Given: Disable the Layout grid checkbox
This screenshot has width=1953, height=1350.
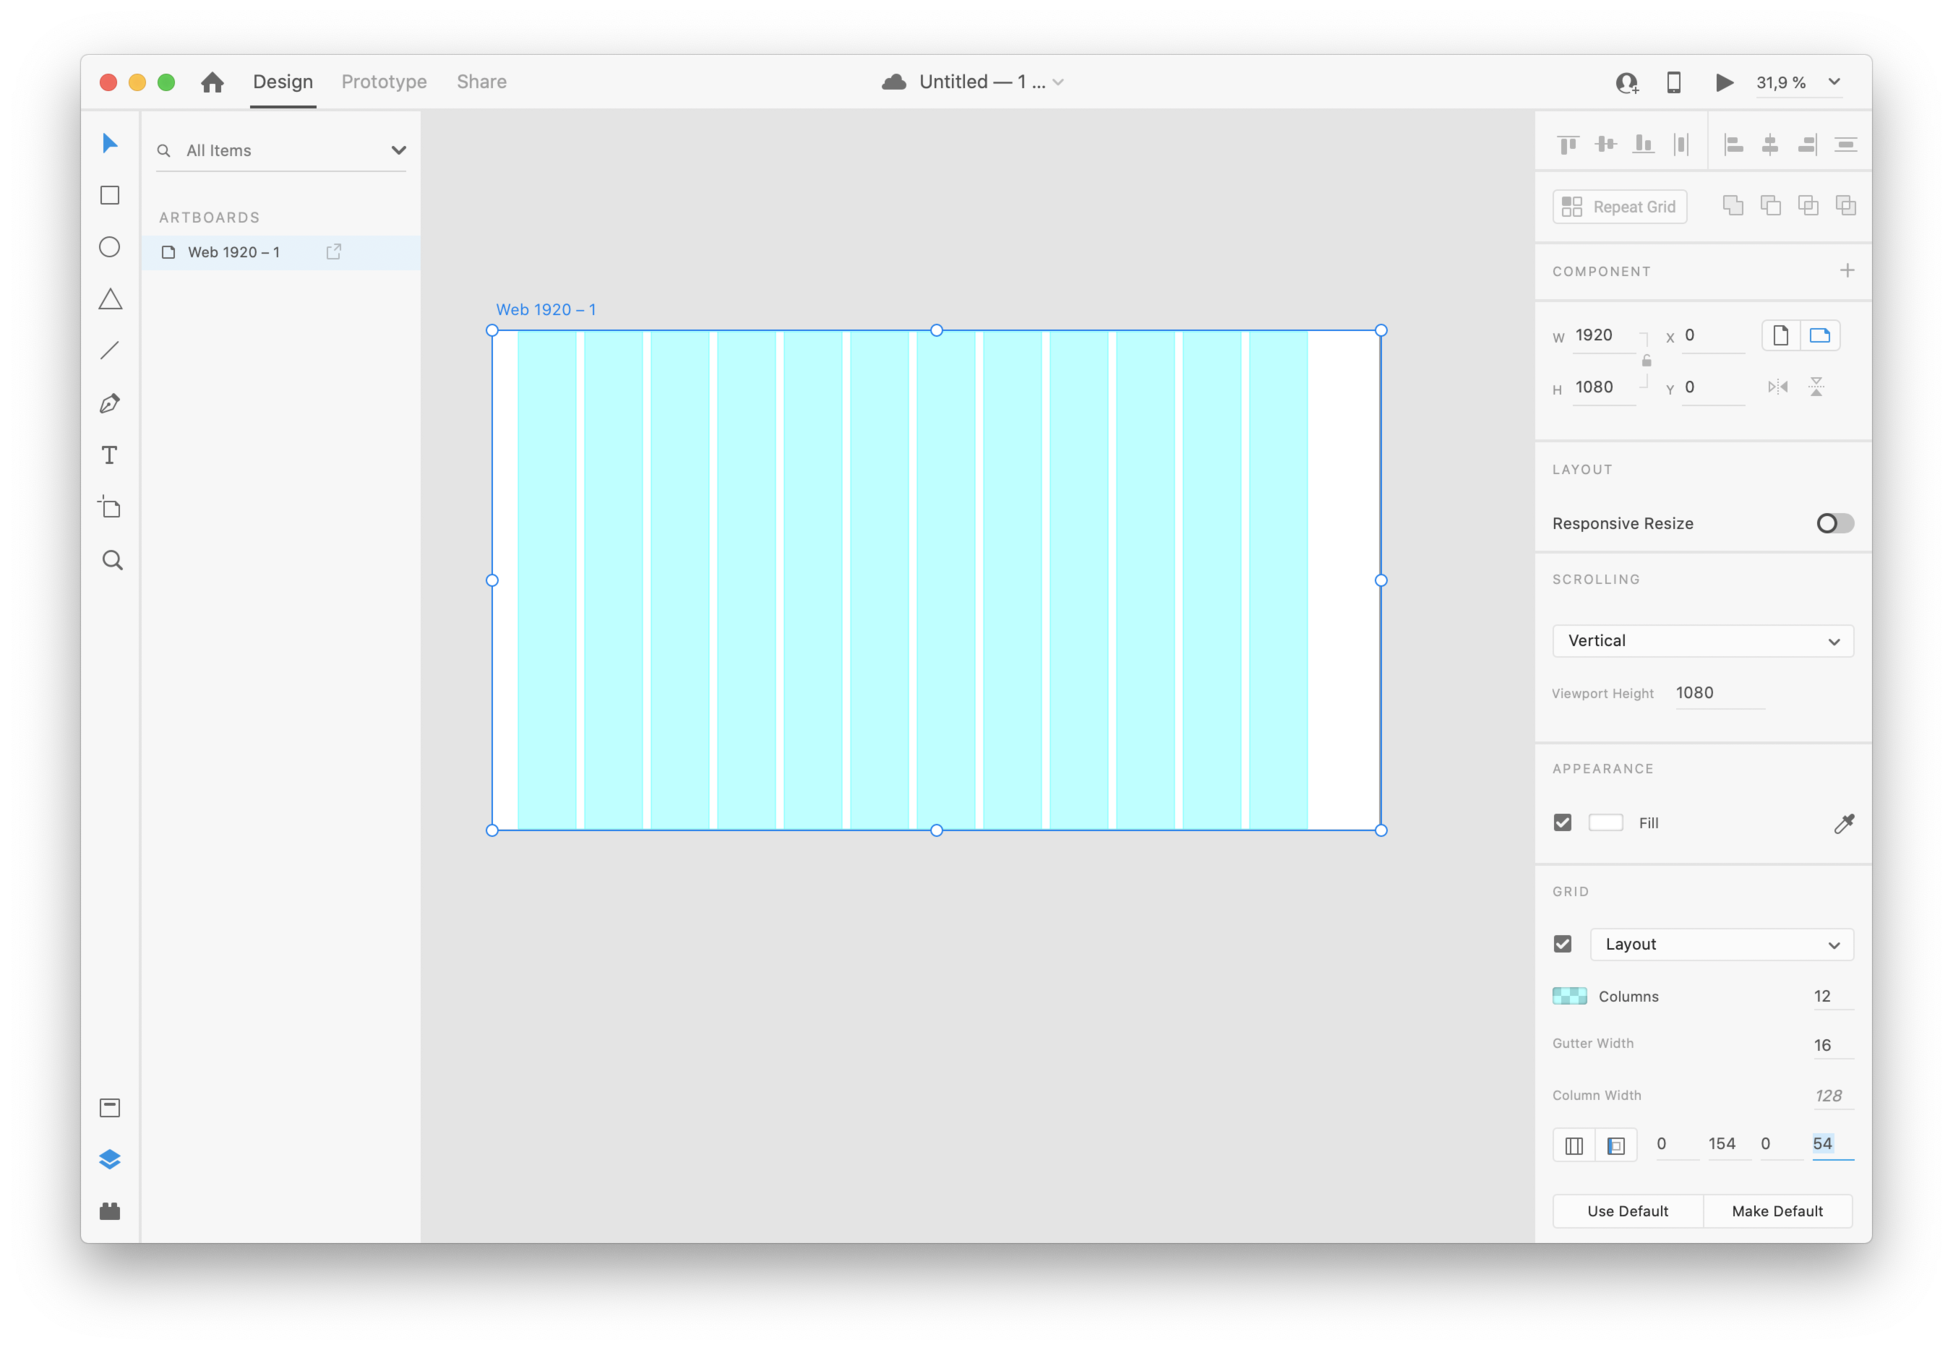Looking at the screenshot, I should click(1563, 944).
